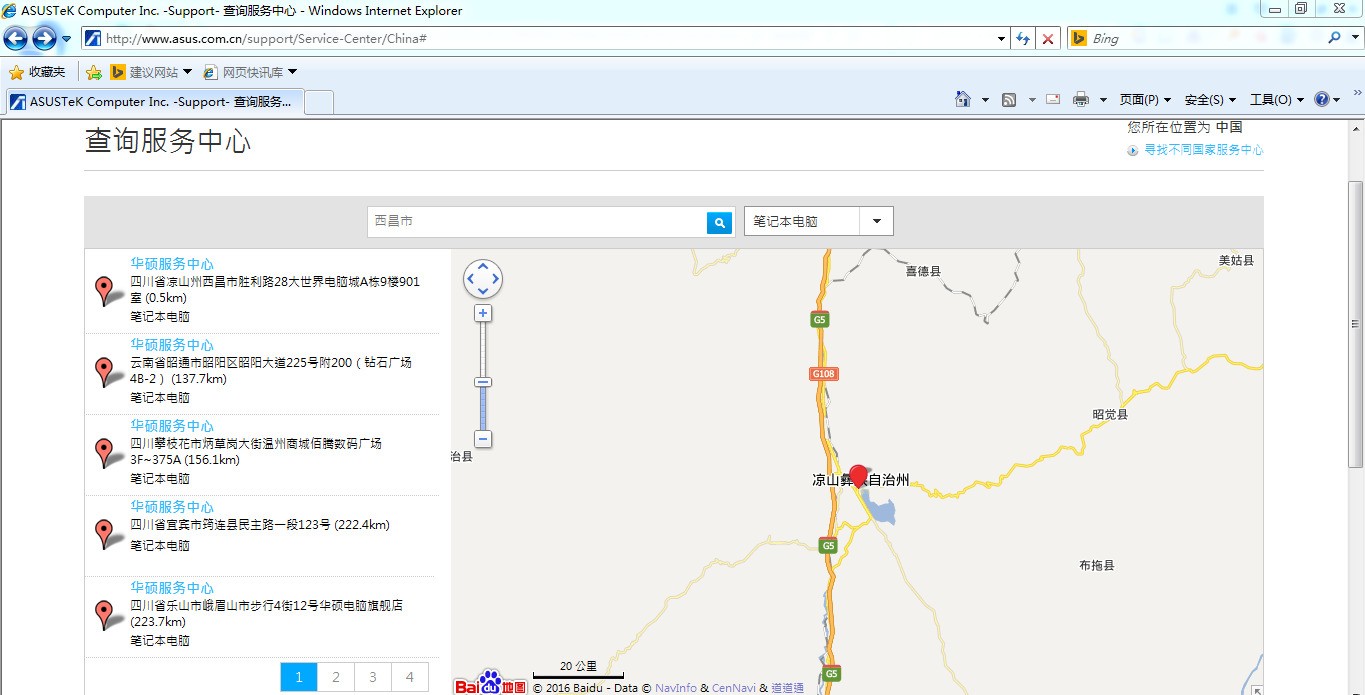Select the ASUSTeK Computer Inc. Support tab

[153, 102]
